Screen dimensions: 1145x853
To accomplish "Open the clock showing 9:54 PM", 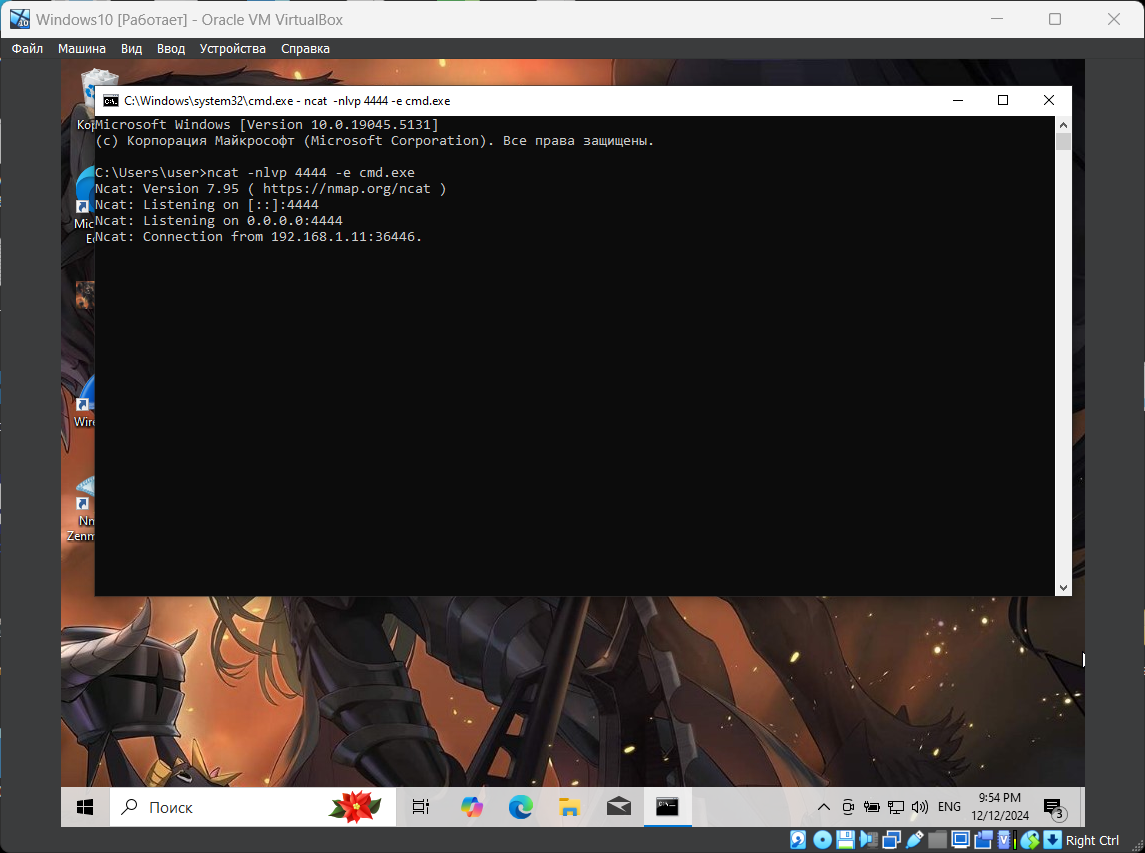I will point(1000,807).
